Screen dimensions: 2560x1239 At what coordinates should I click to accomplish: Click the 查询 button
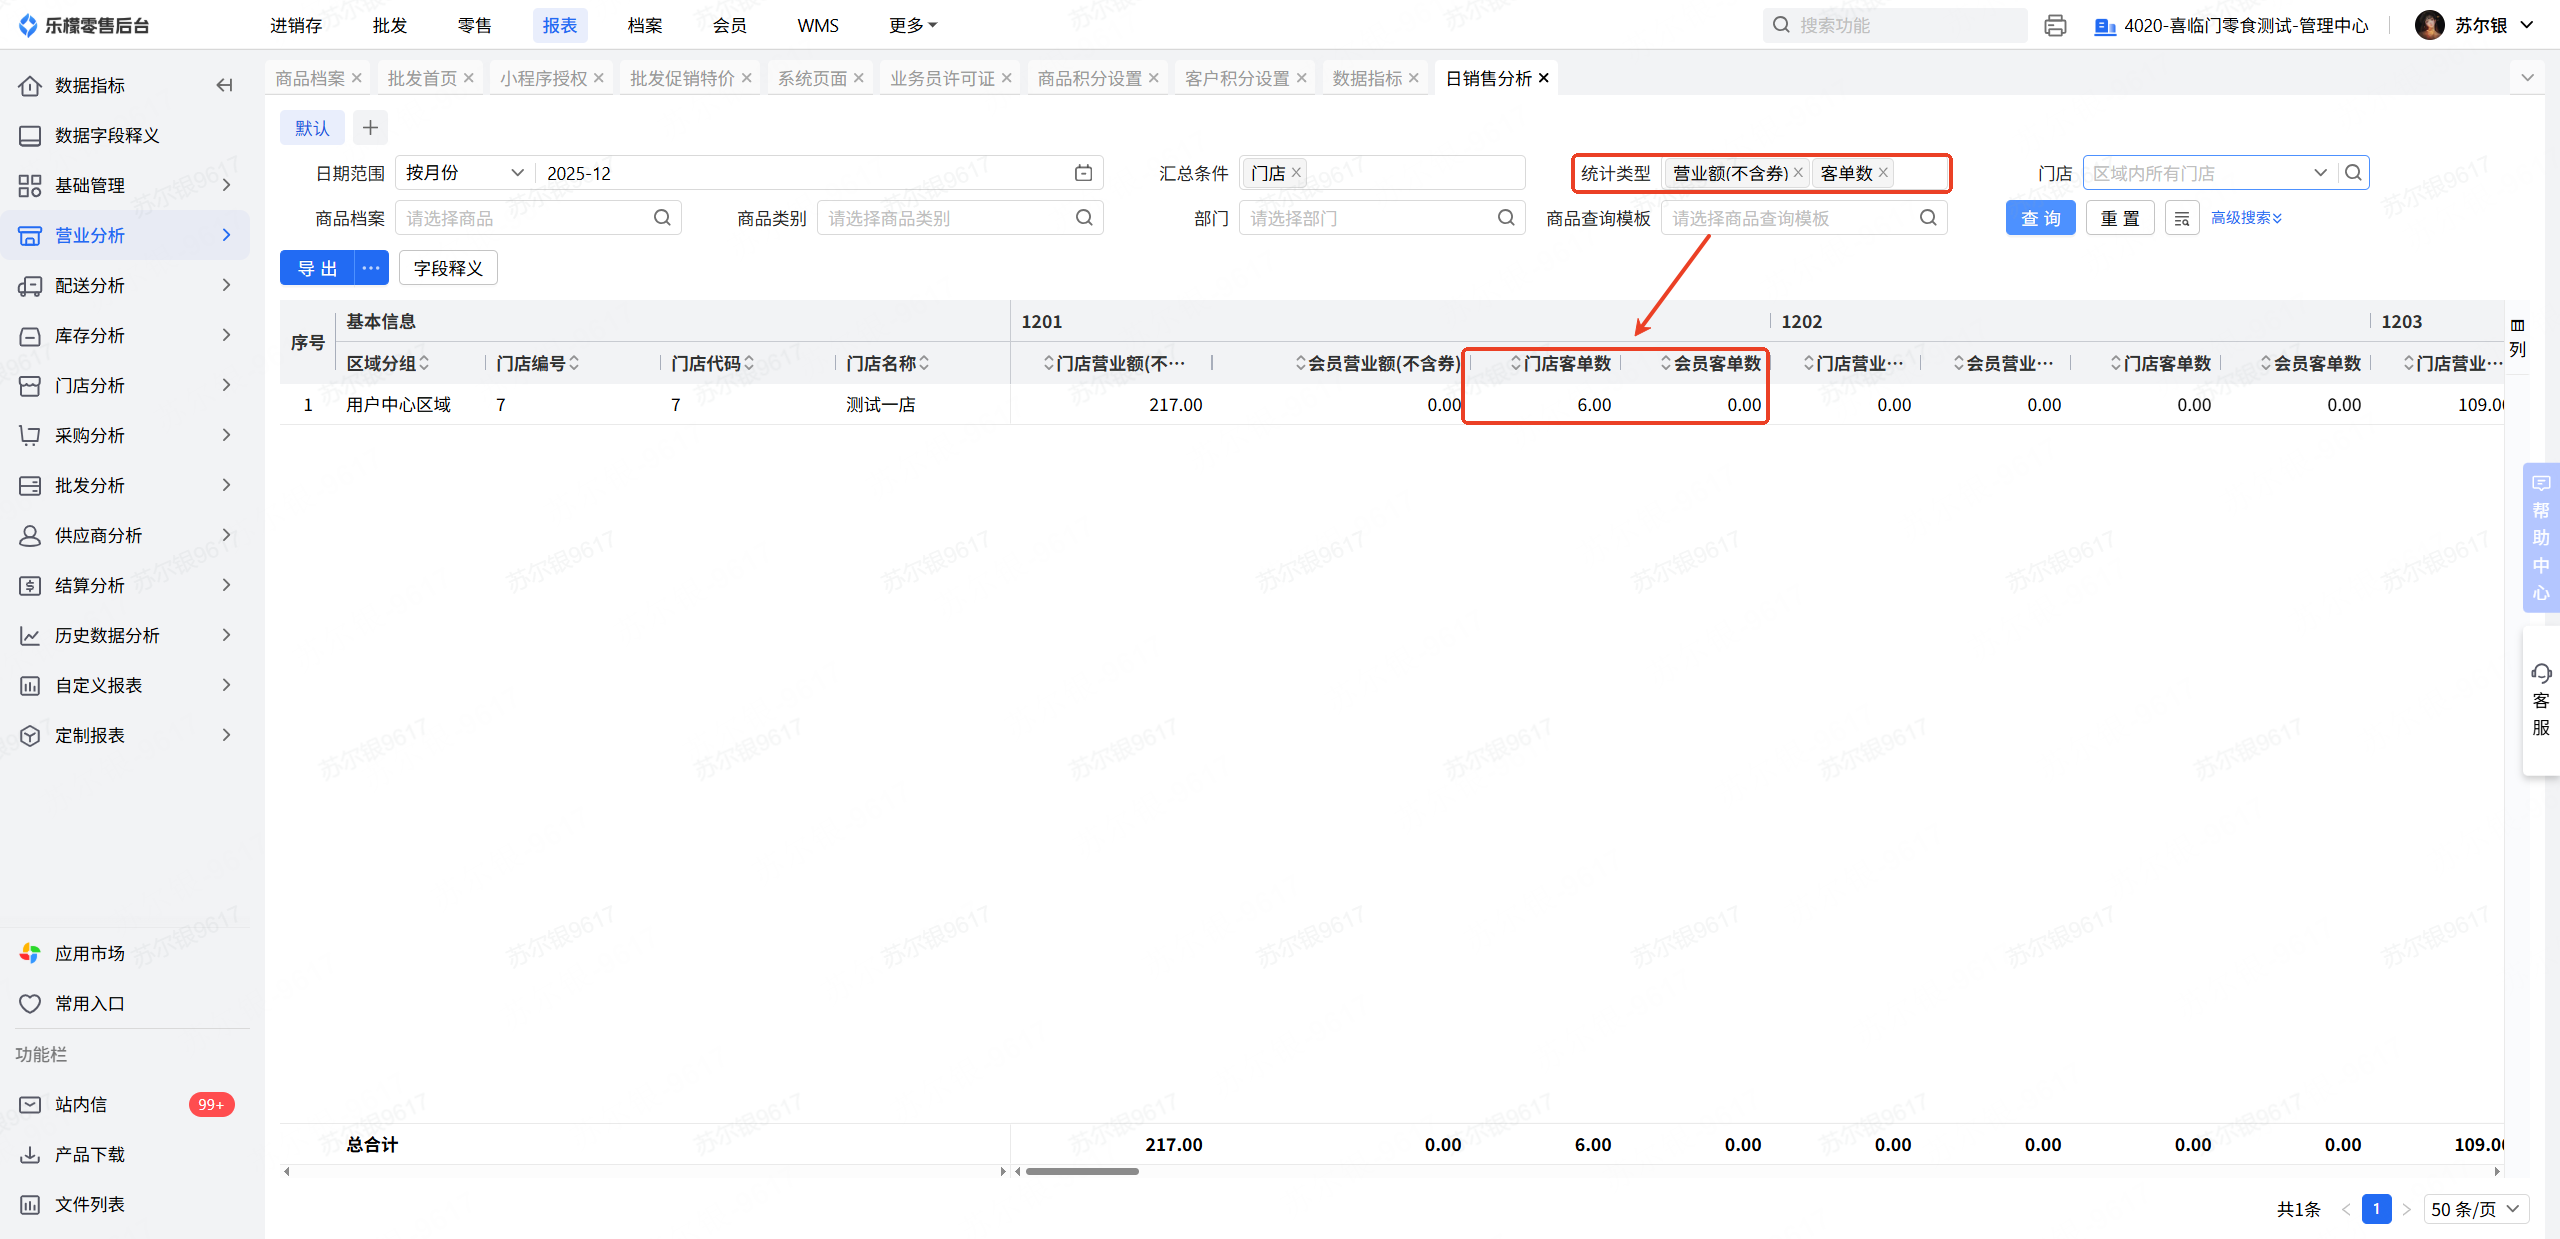(2040, 218)
